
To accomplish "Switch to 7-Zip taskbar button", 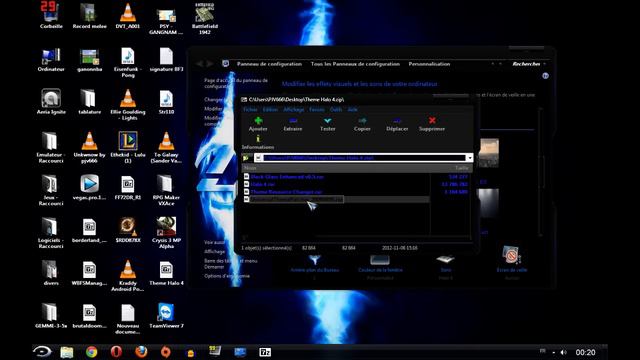I will point(265,352).
